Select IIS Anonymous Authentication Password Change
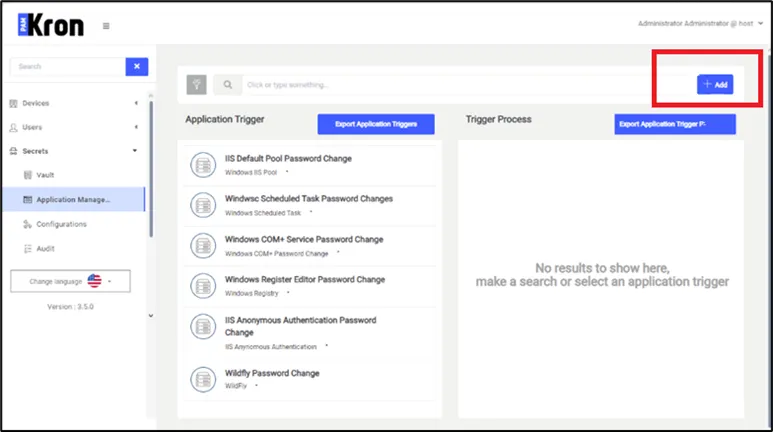Viewport: 773px width, 432px height. (x=310, y=333)
